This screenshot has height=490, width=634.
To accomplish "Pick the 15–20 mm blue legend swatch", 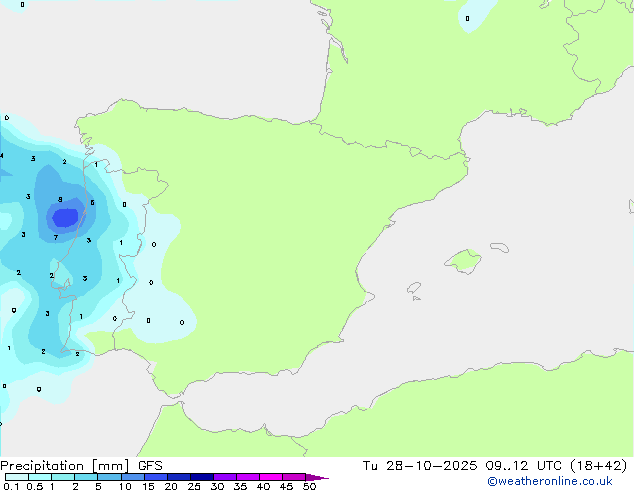I will pos(156,477).
